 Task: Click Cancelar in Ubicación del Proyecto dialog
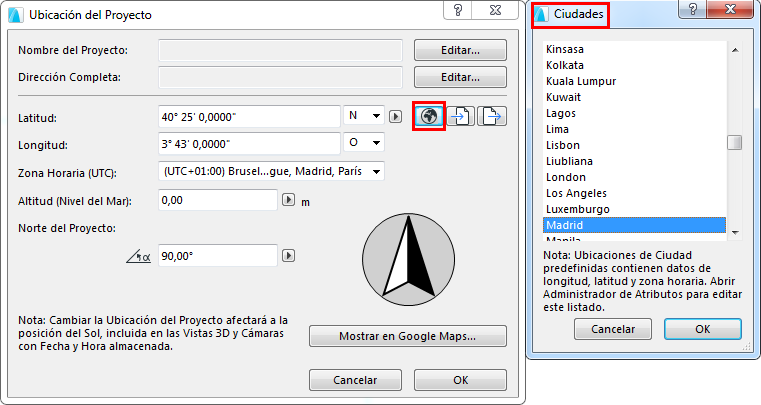(355, 380)
